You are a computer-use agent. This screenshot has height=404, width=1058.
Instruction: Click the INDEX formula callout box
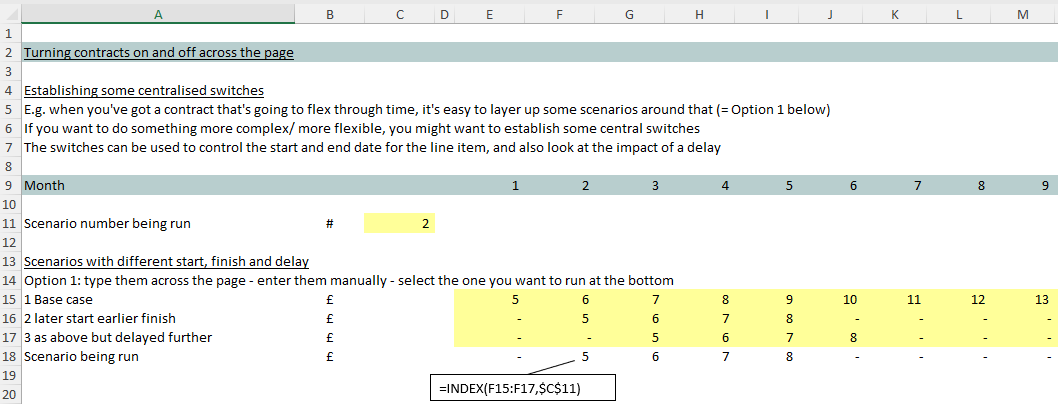click(521, 387)
